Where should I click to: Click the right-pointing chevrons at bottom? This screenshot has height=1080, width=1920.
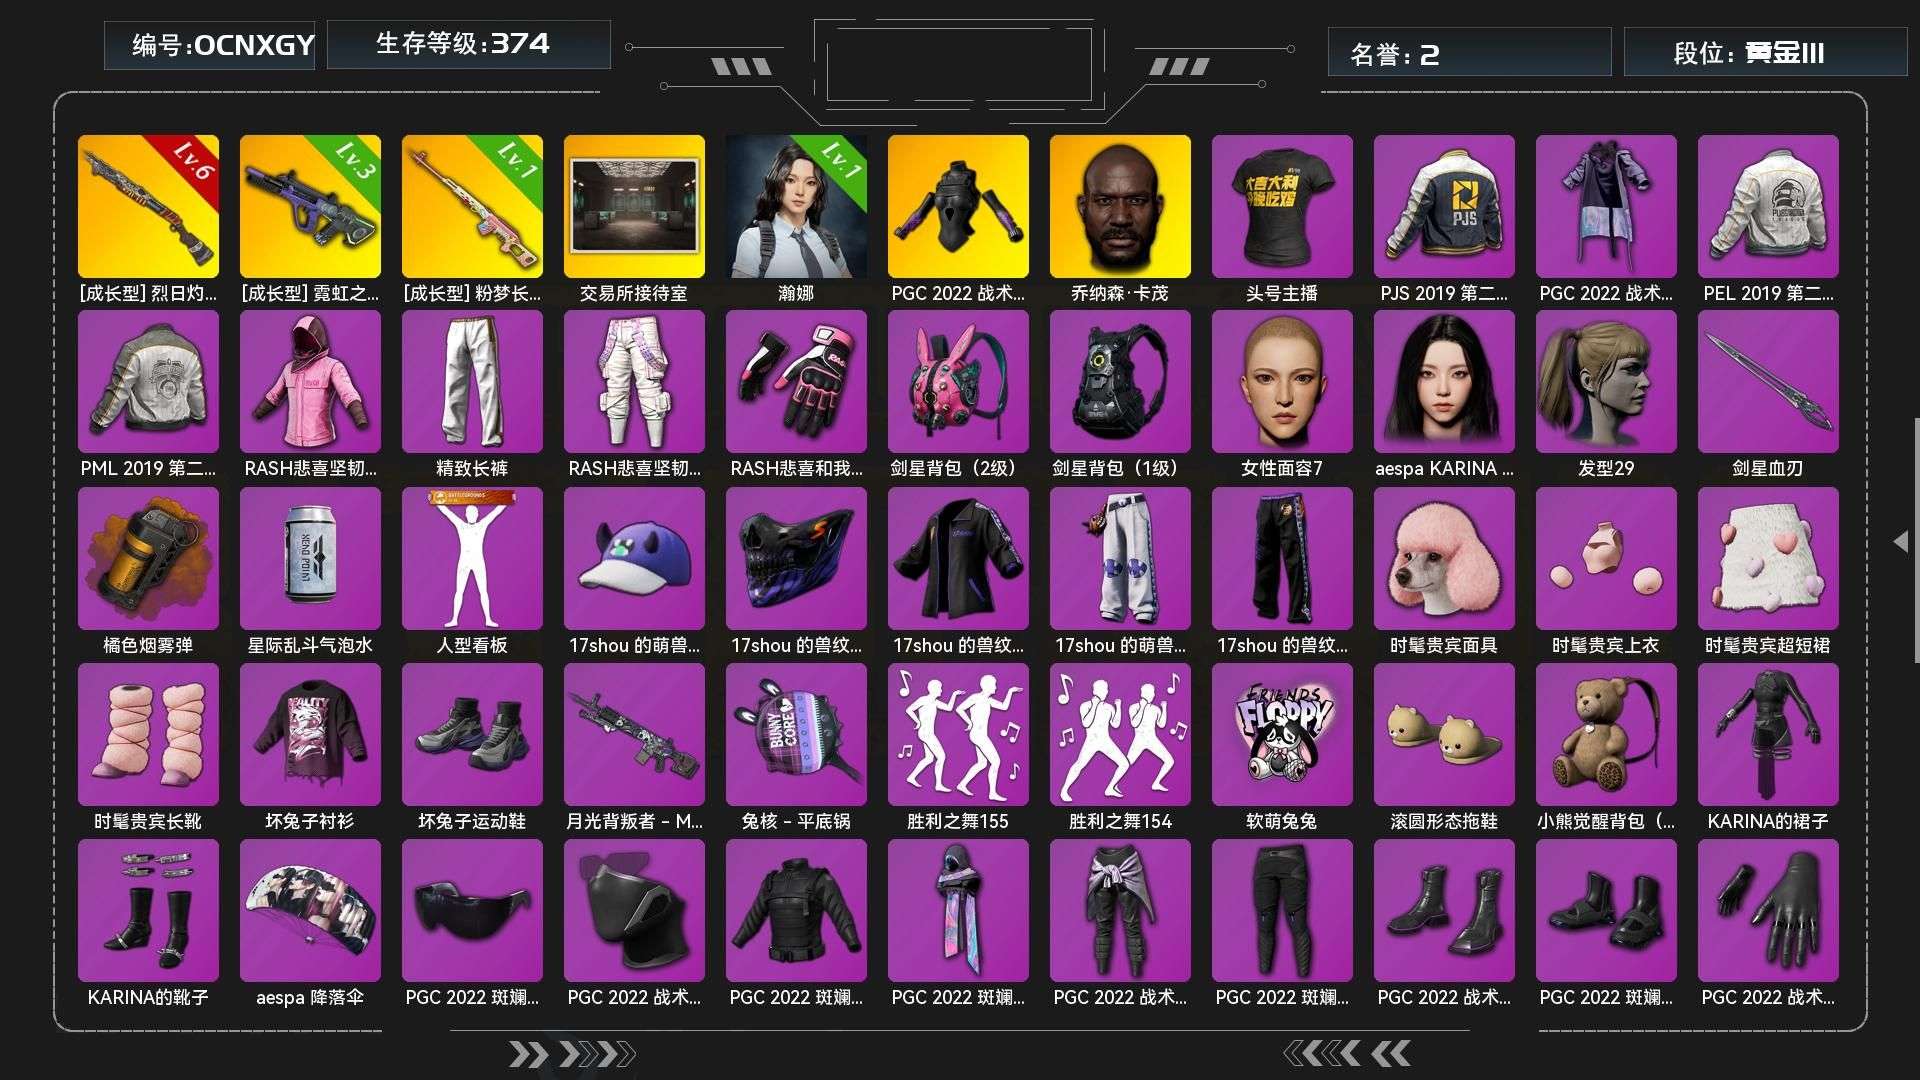pyautogui.click(x=572, y=1054)
